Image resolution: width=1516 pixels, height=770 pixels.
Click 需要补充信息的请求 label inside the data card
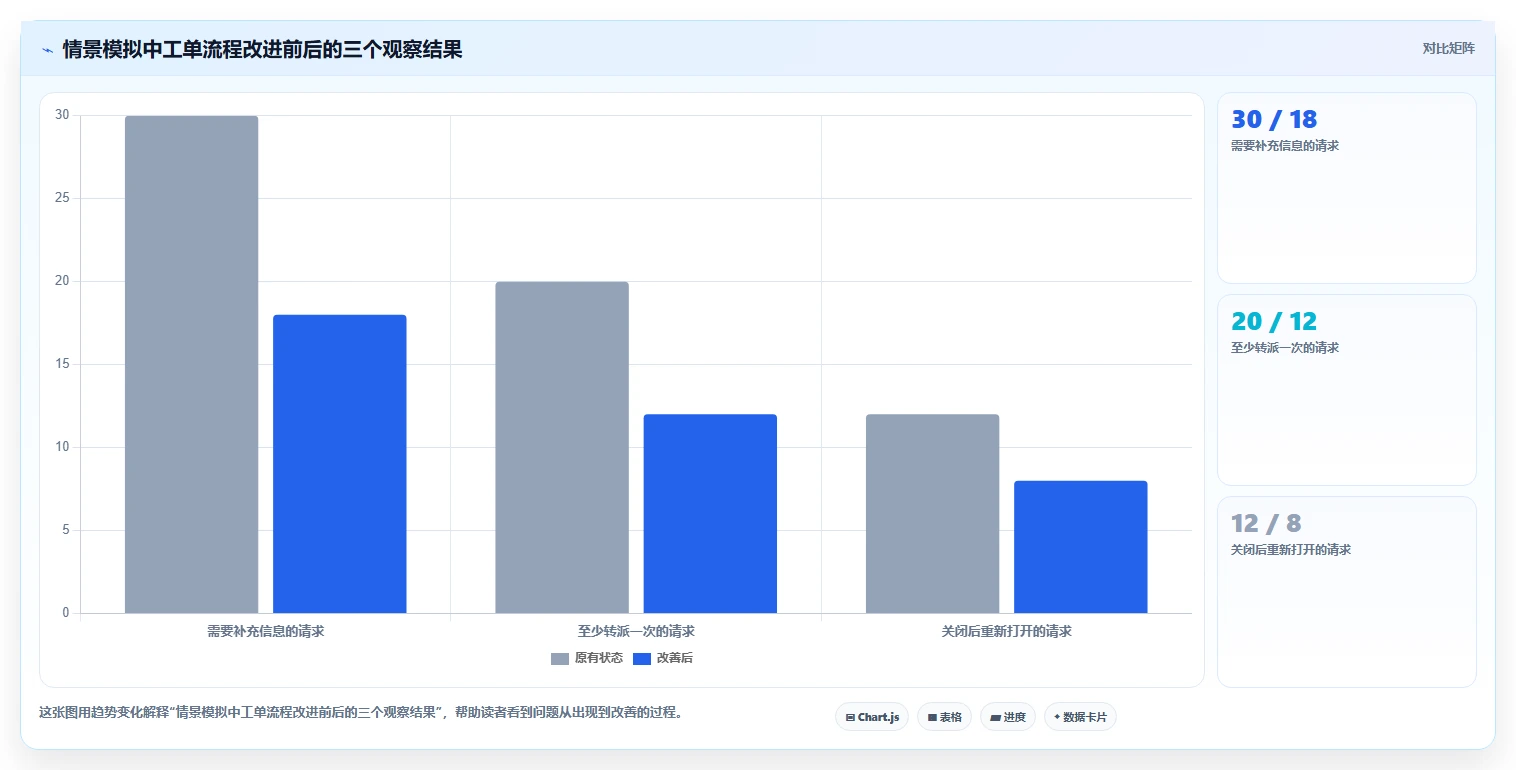[1284, 146]
